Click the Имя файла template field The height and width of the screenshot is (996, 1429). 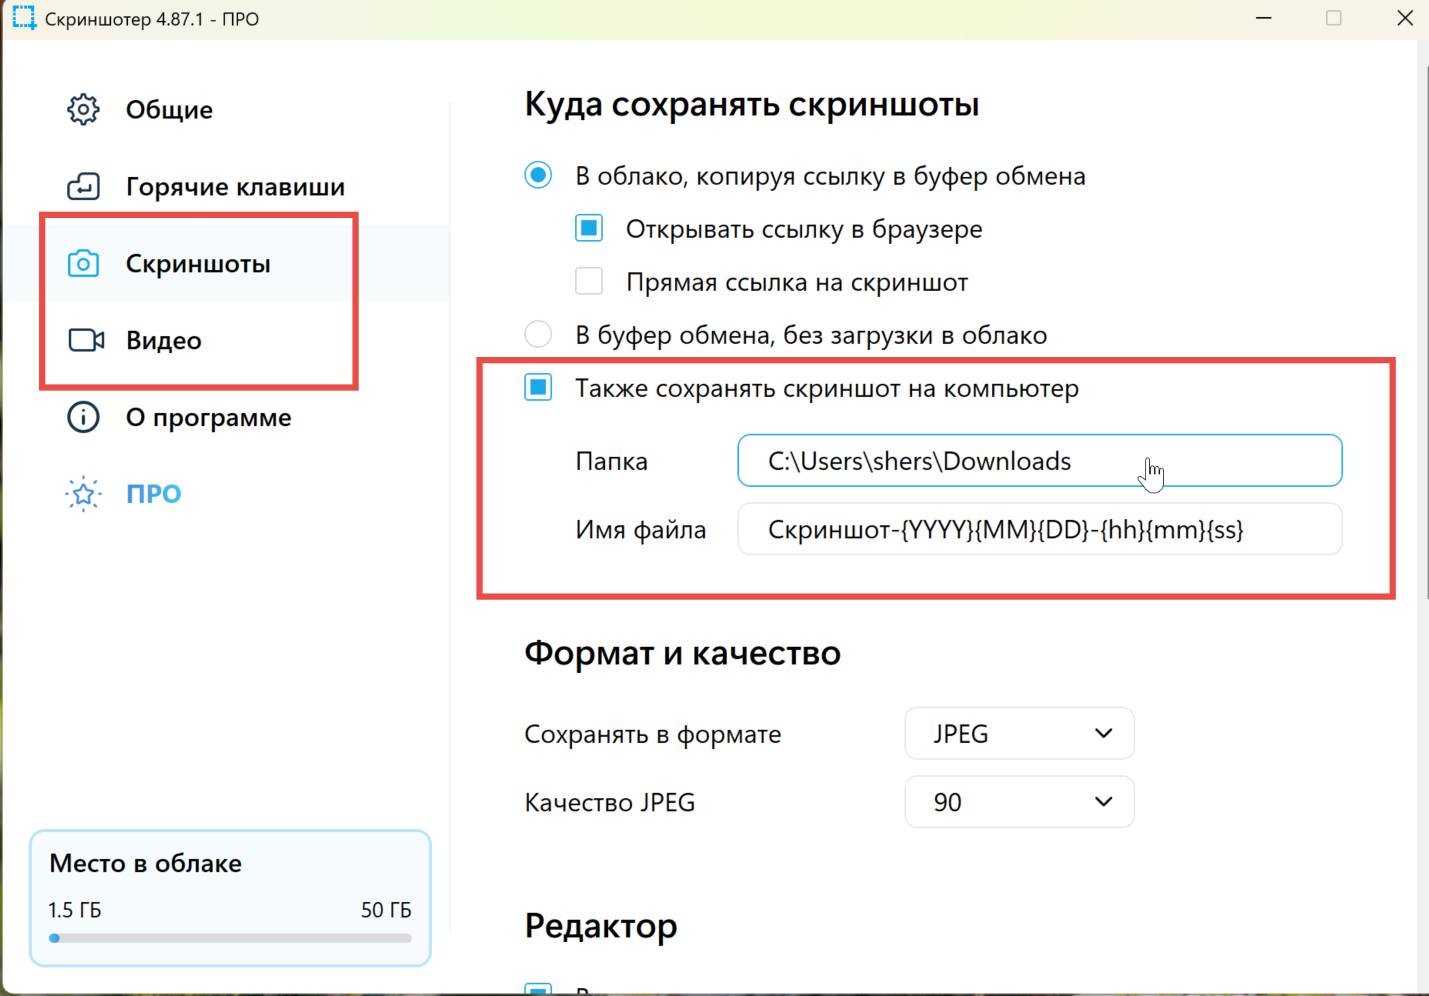tap(1040, 529)
